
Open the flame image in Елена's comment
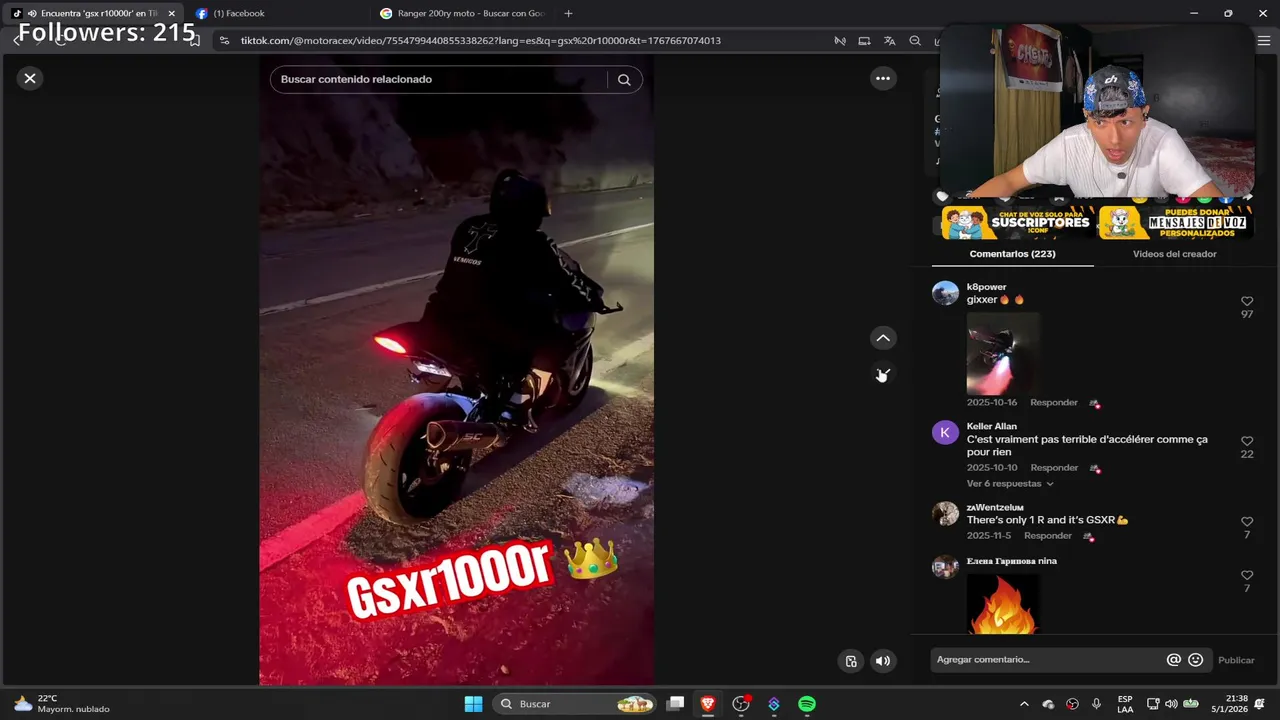point(1003,603)
